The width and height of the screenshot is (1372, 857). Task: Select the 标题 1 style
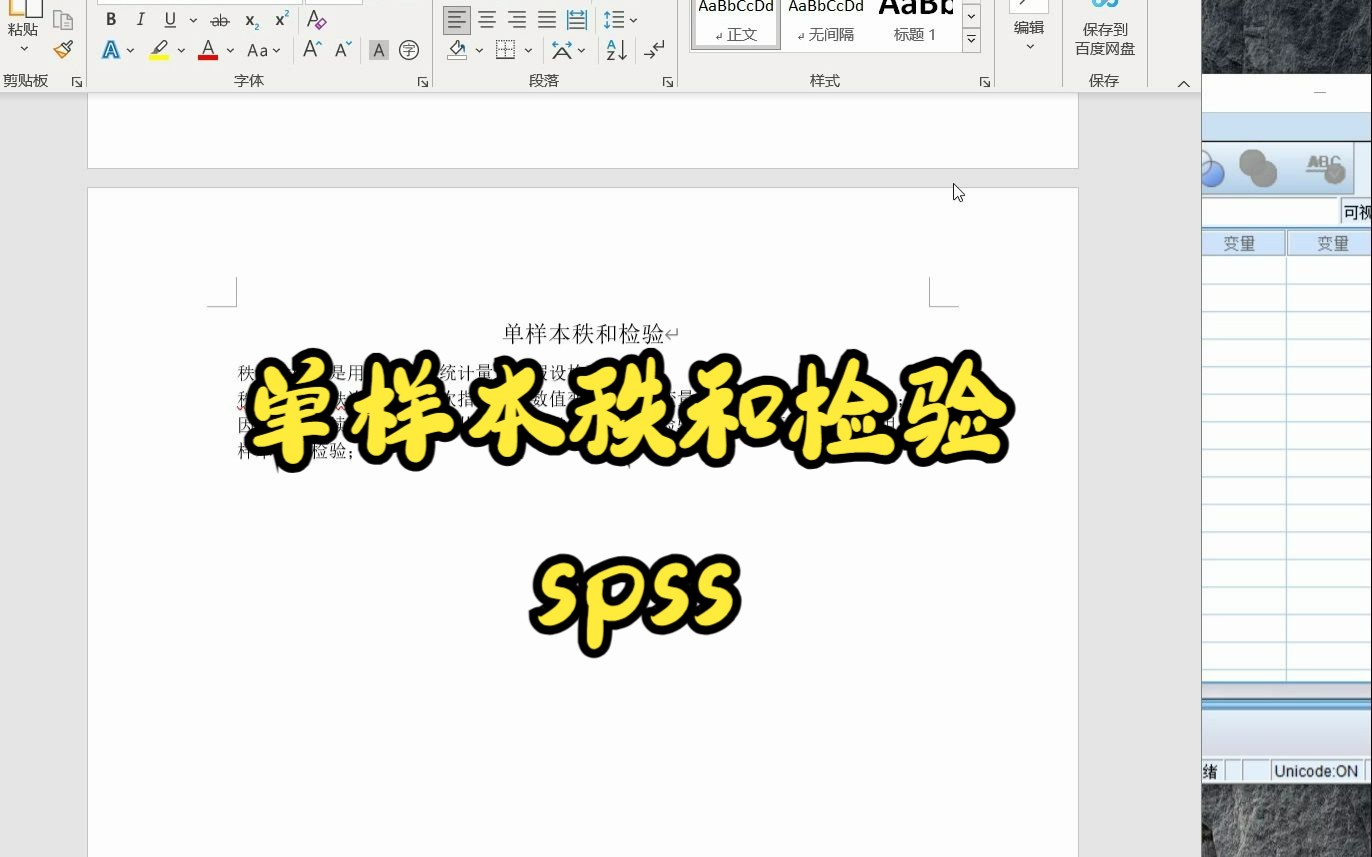(915, 24)
